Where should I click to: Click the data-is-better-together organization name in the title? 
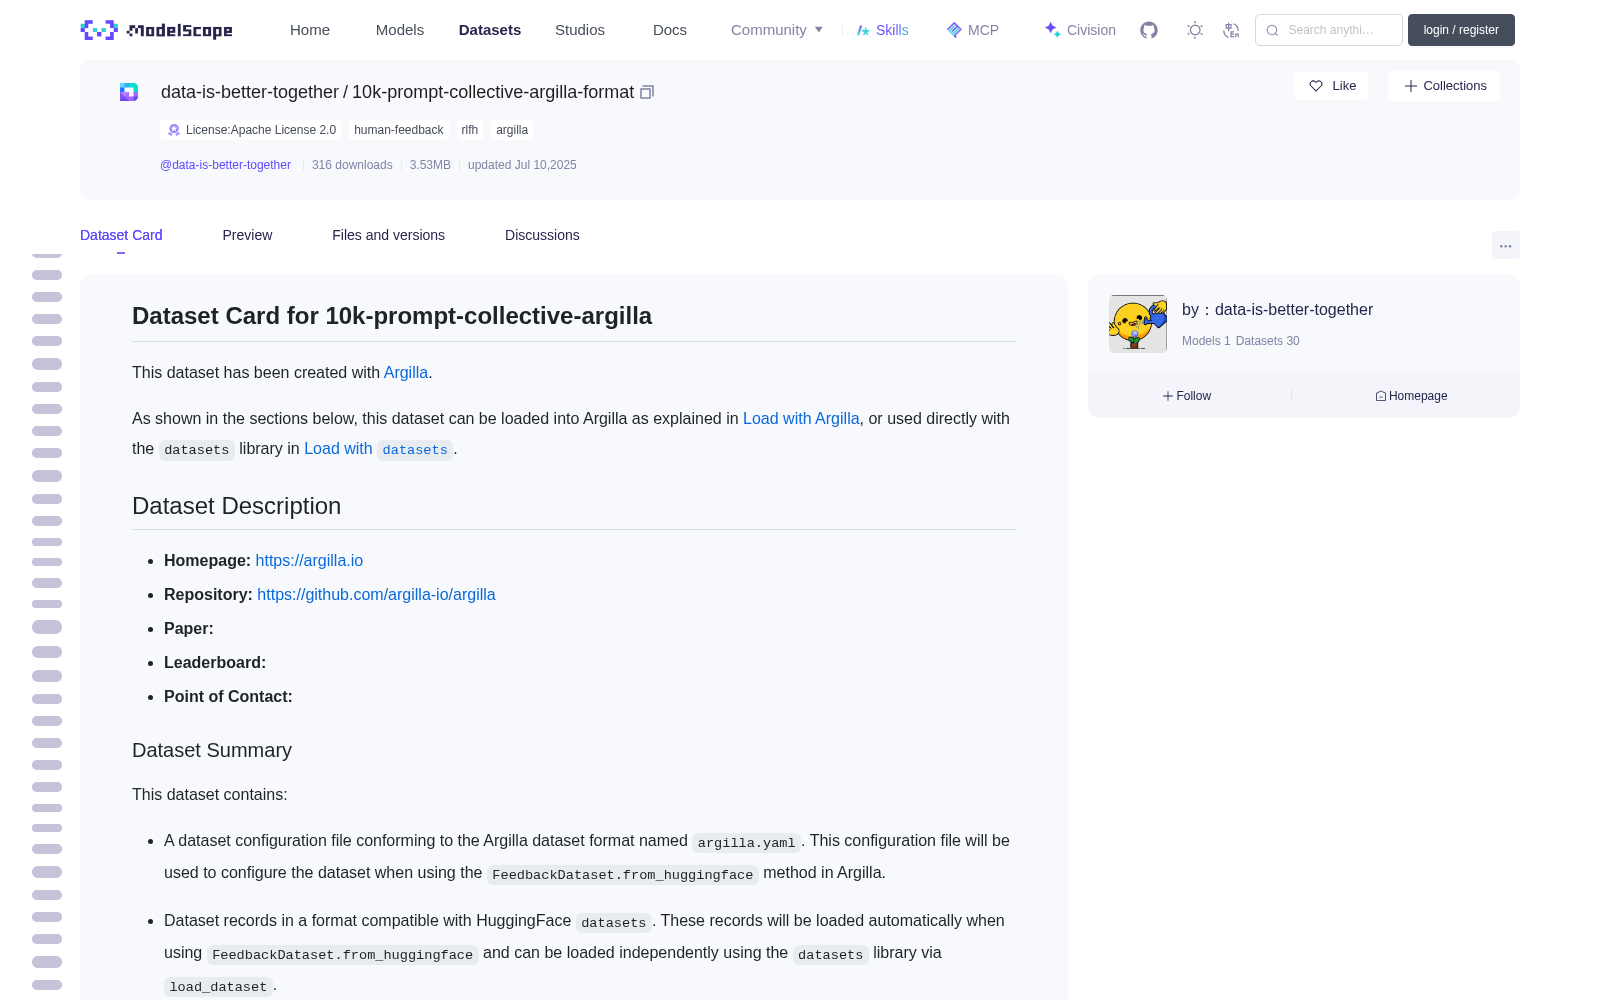coord(250,92)
